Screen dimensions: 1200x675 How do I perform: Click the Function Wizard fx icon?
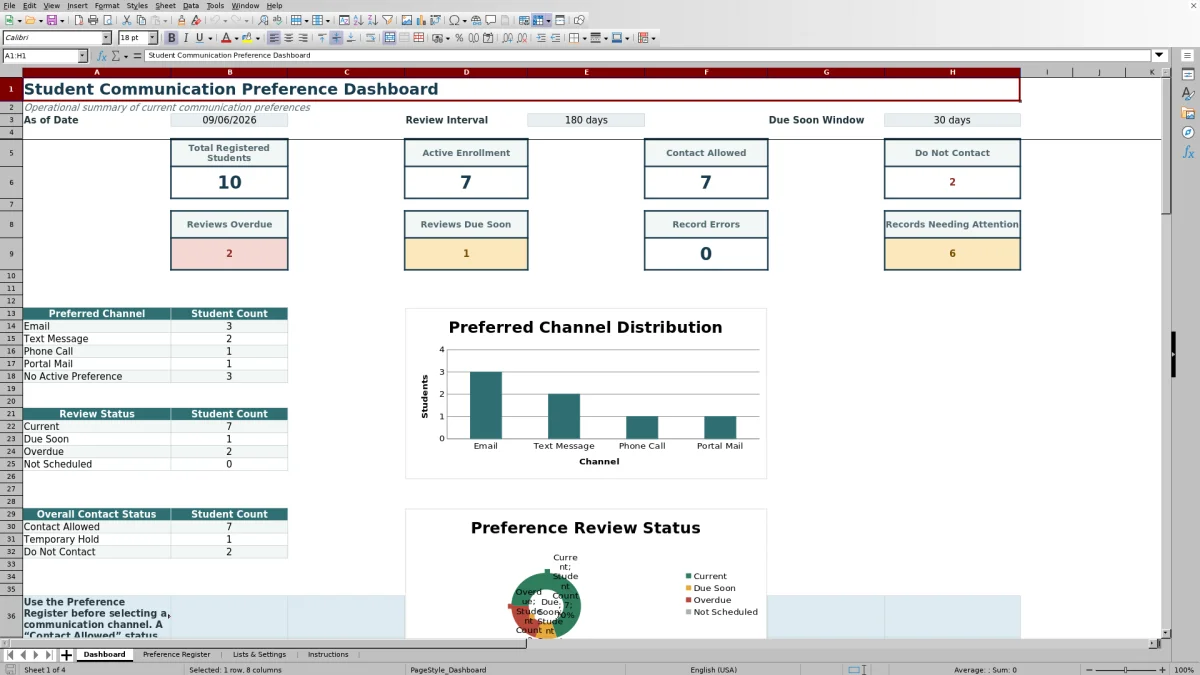102,56
